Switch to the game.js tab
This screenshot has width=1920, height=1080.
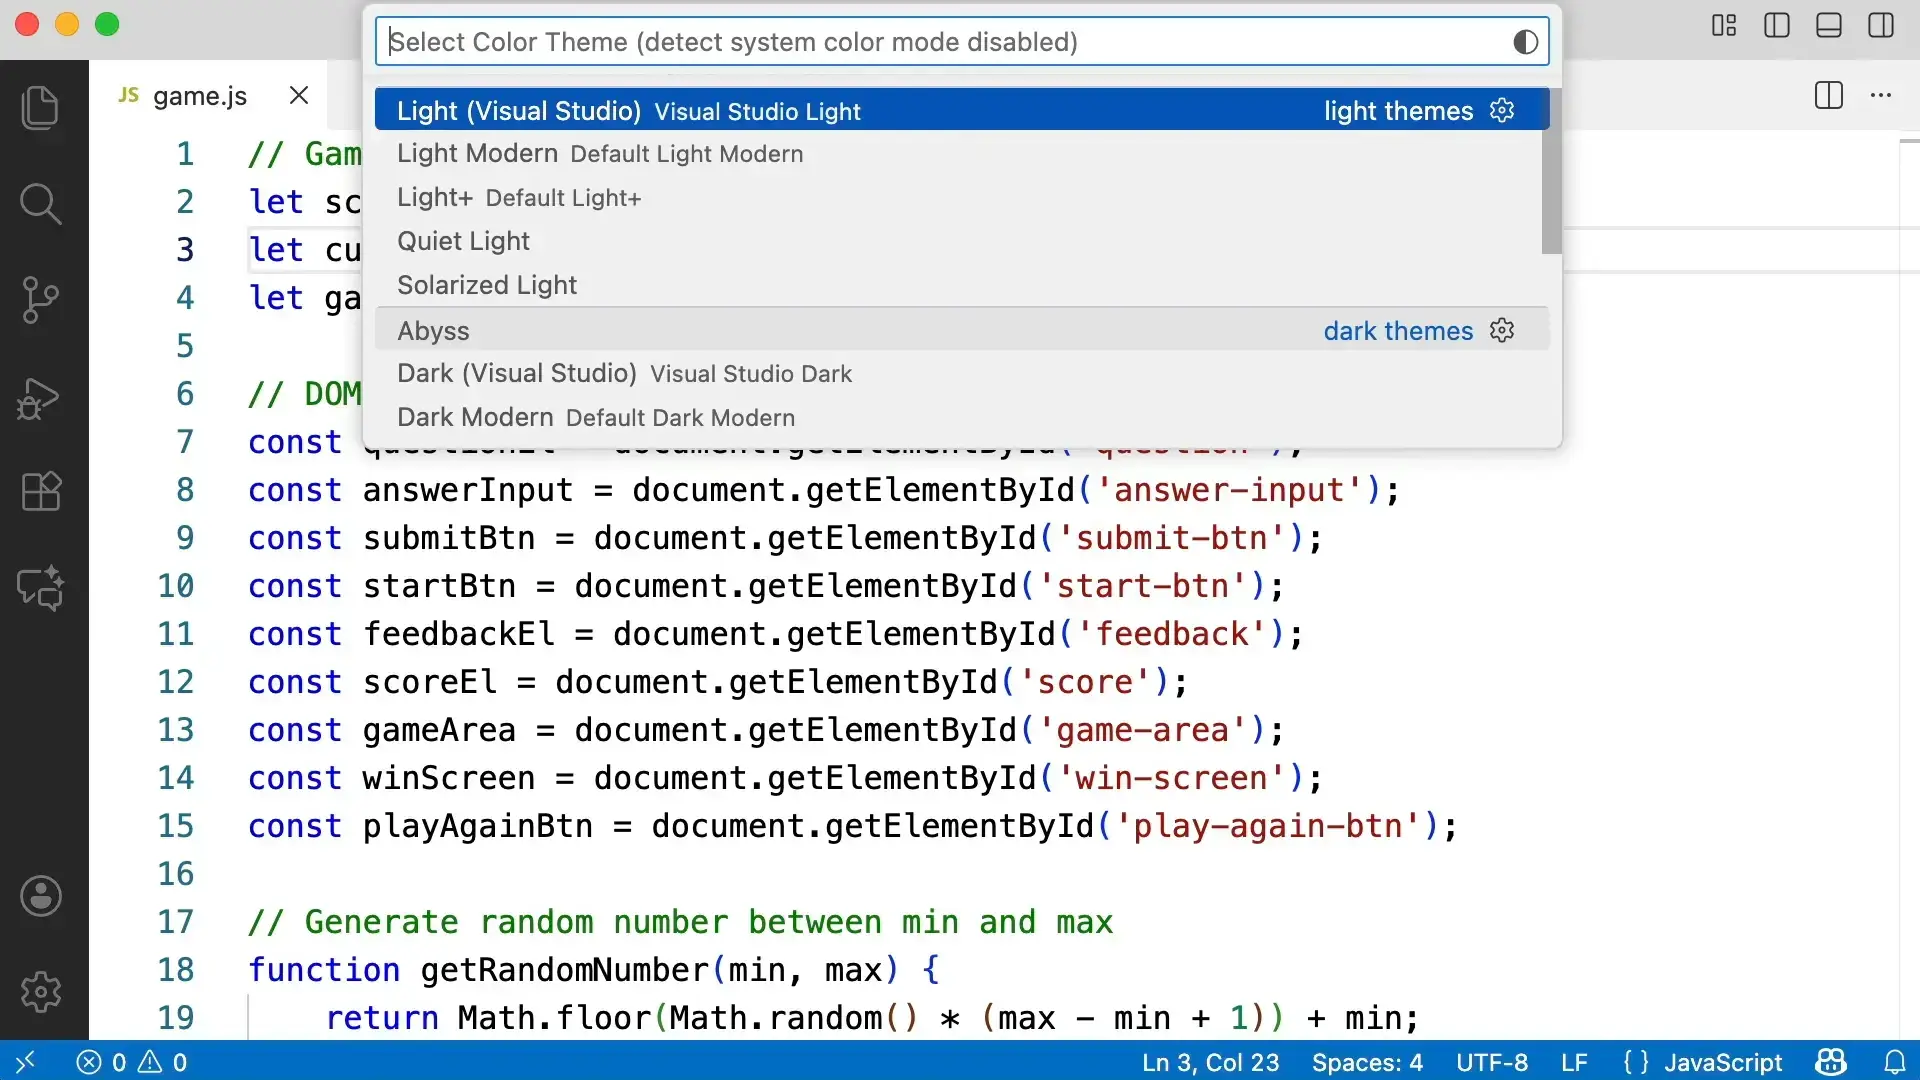(x=199, y=96)
